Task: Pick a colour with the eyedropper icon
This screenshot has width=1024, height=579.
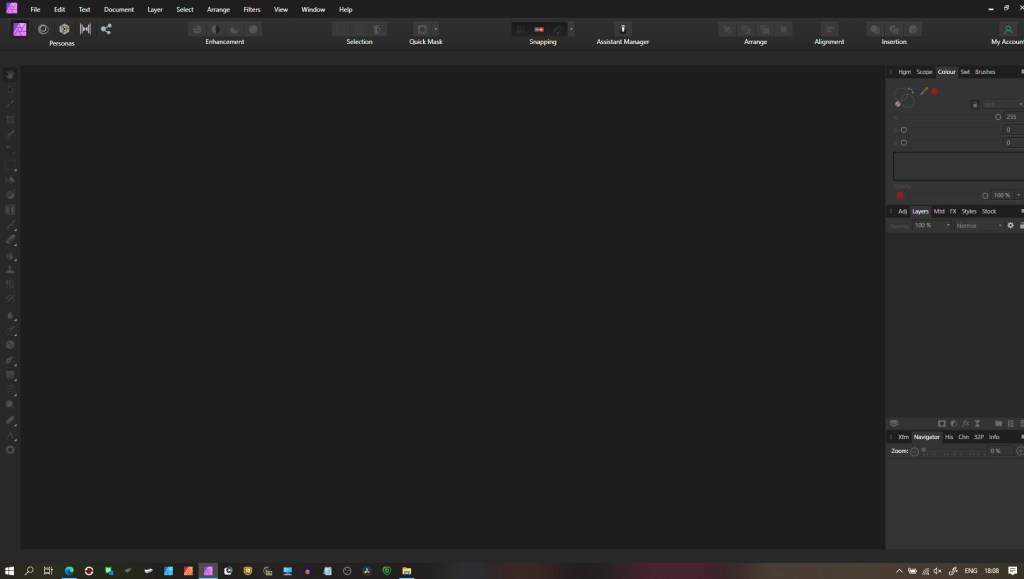Action: 924,91
